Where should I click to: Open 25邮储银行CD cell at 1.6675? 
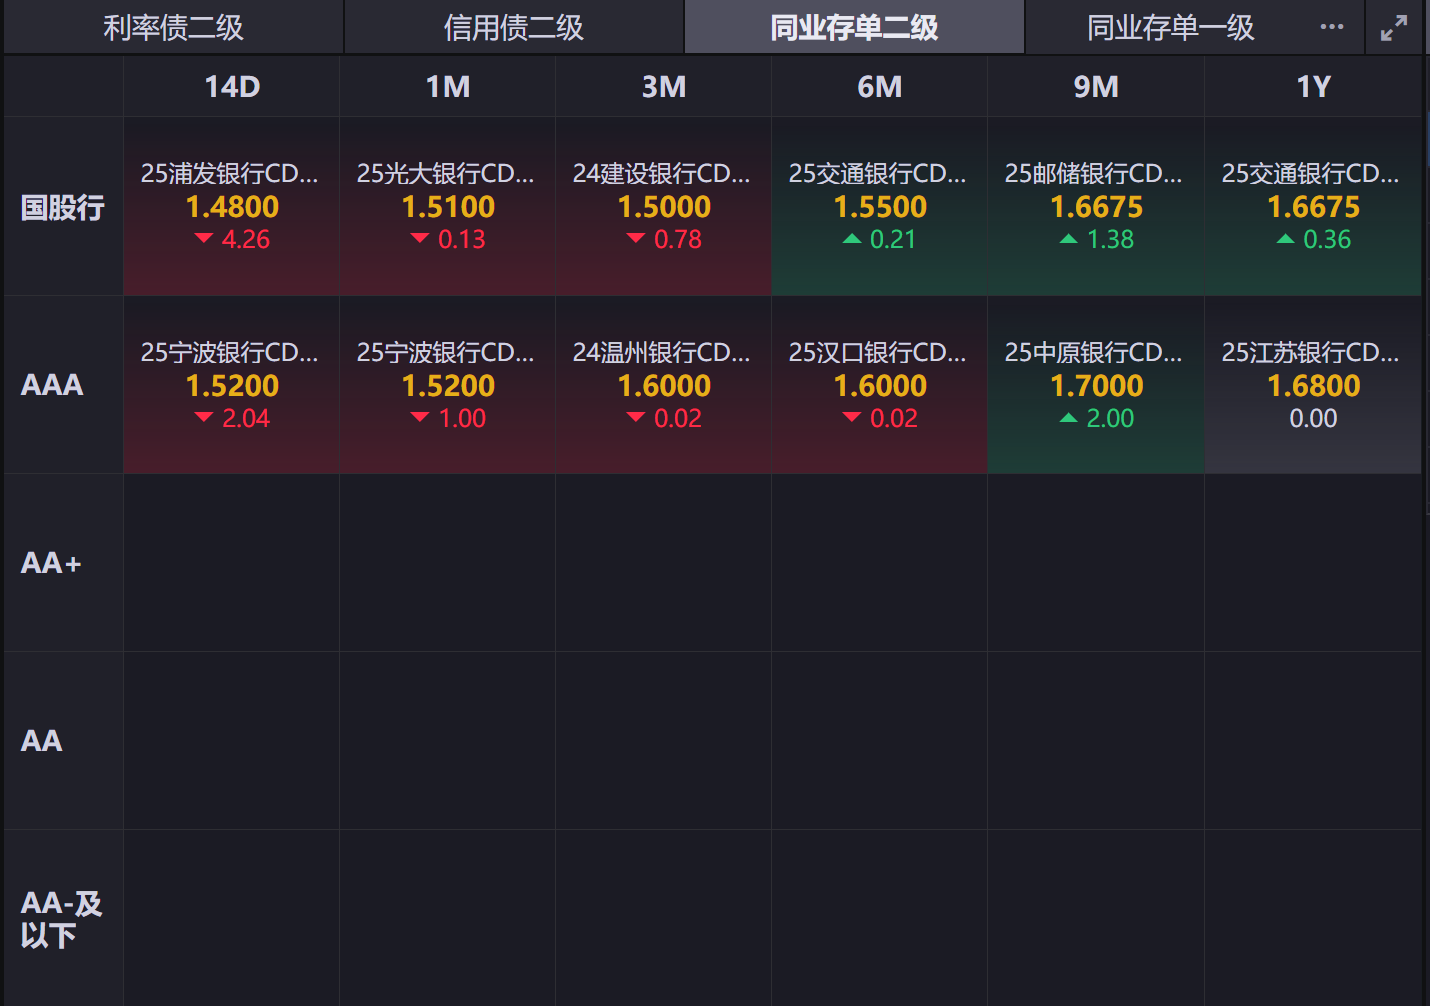pos(1096,207)
